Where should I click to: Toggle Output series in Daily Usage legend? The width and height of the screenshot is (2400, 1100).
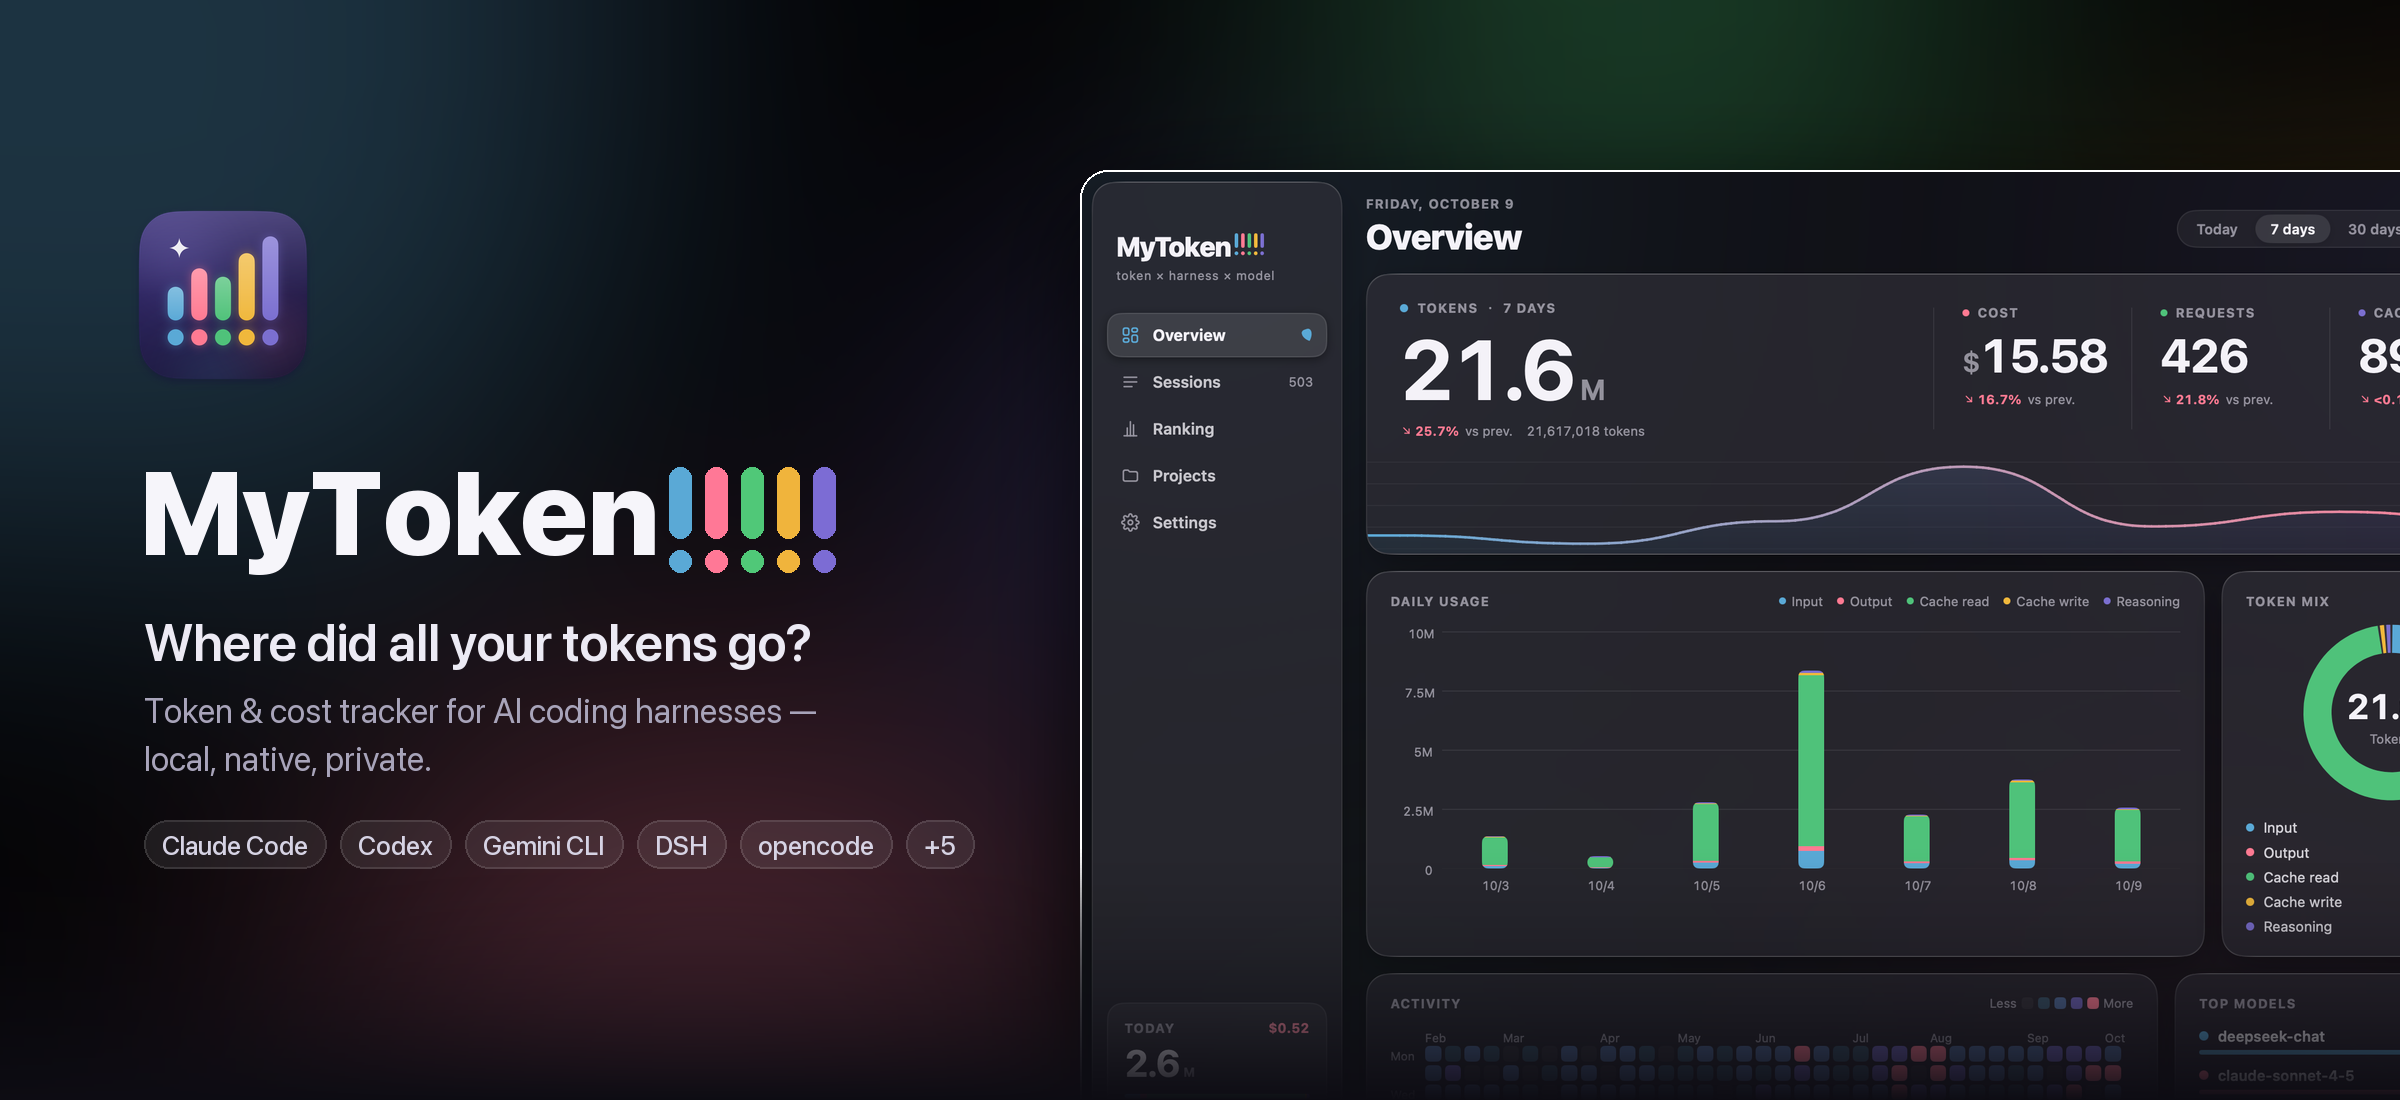1864,601
